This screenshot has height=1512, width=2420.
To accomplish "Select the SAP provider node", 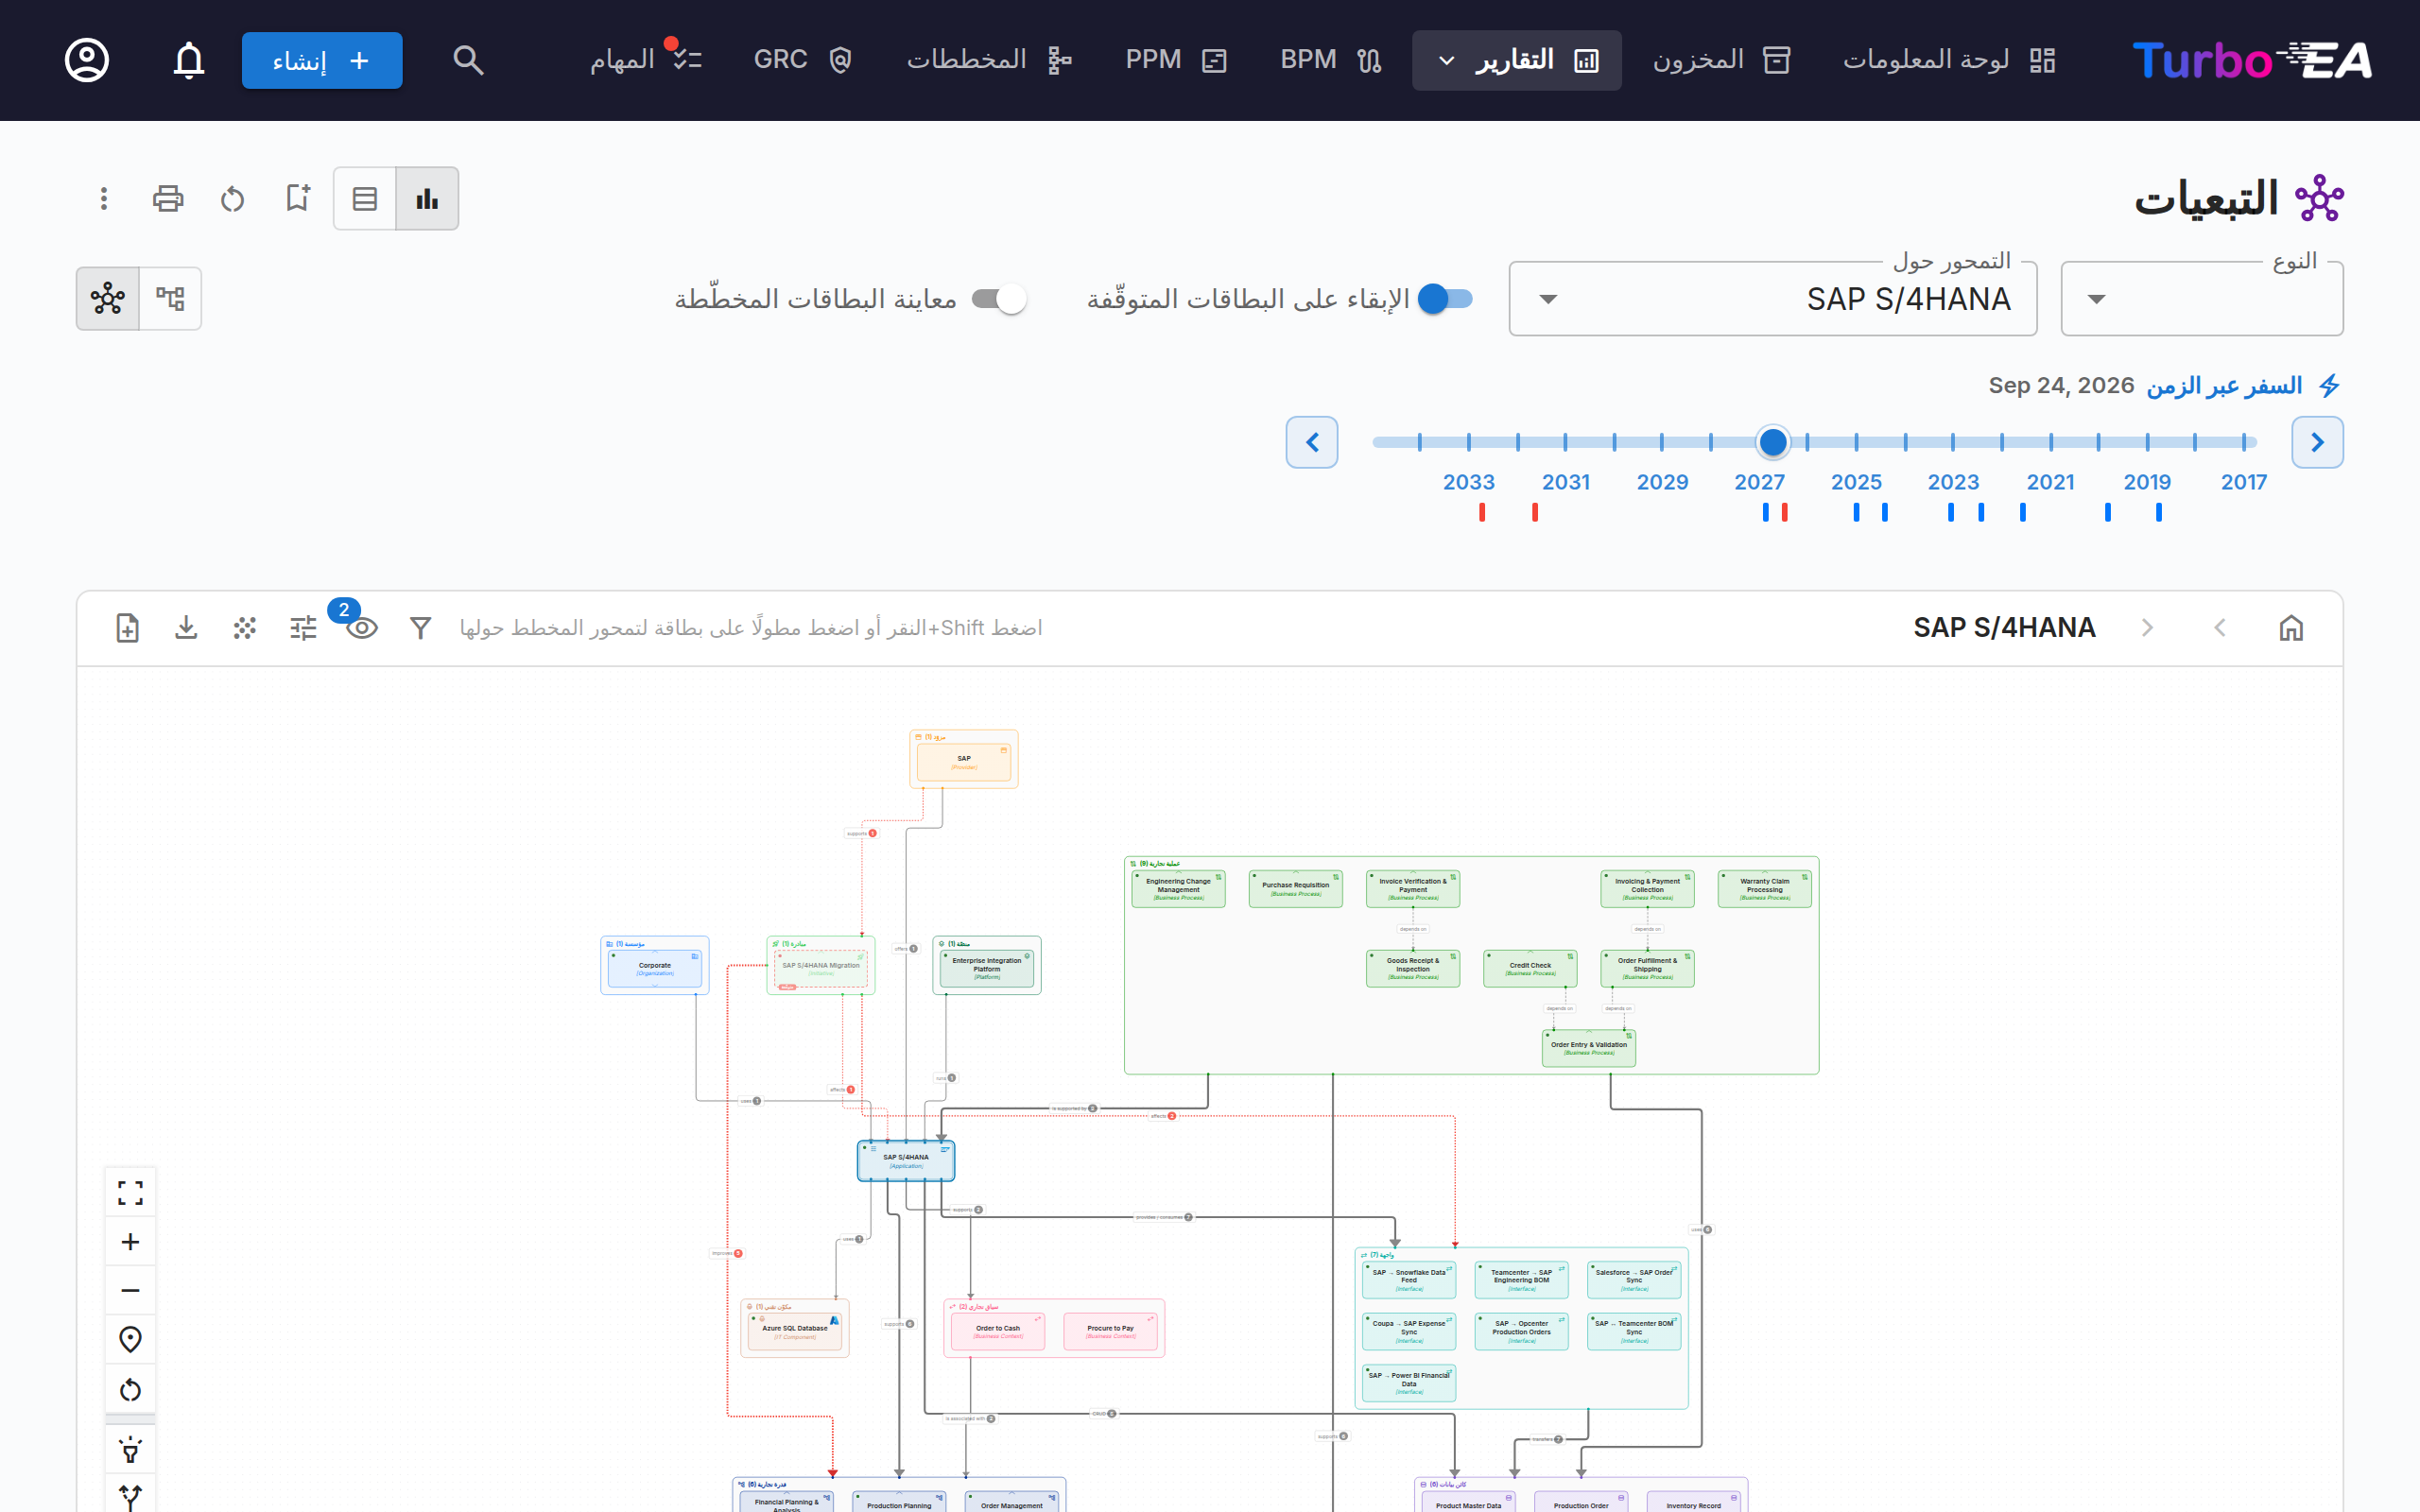I will pos(964,763).
